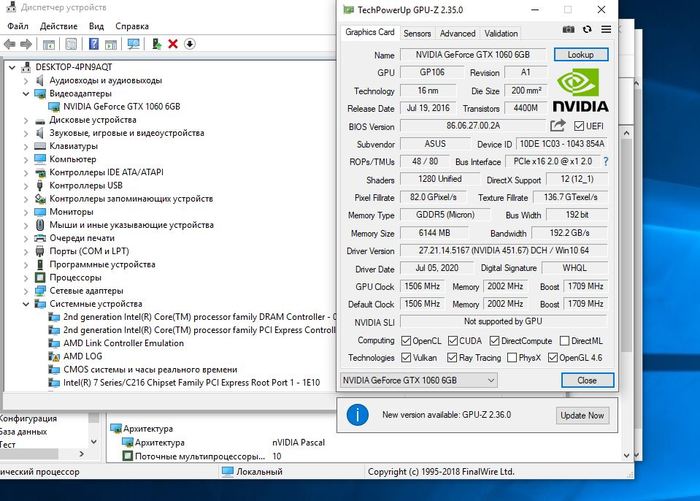Screen dimensions: 700x501
Task: Collapse the Видеоадаптеры tree node
Action: 26,93
